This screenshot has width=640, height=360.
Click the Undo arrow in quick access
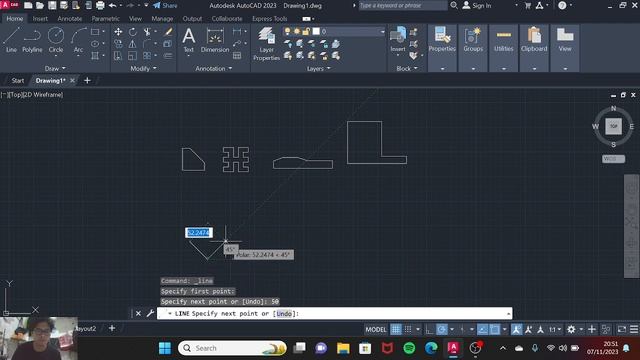pos(112,5)
